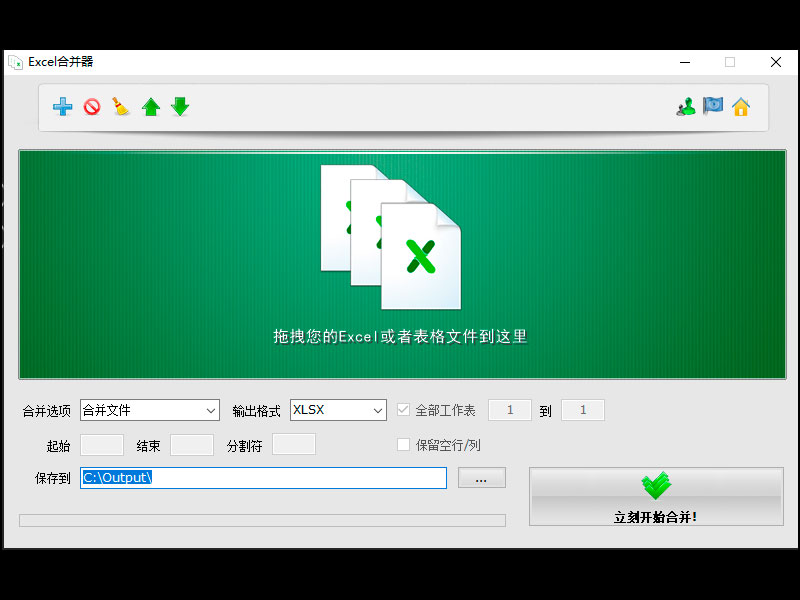Click the red remove file icon
The image size is (800, 600).
(x=92, y=107)
